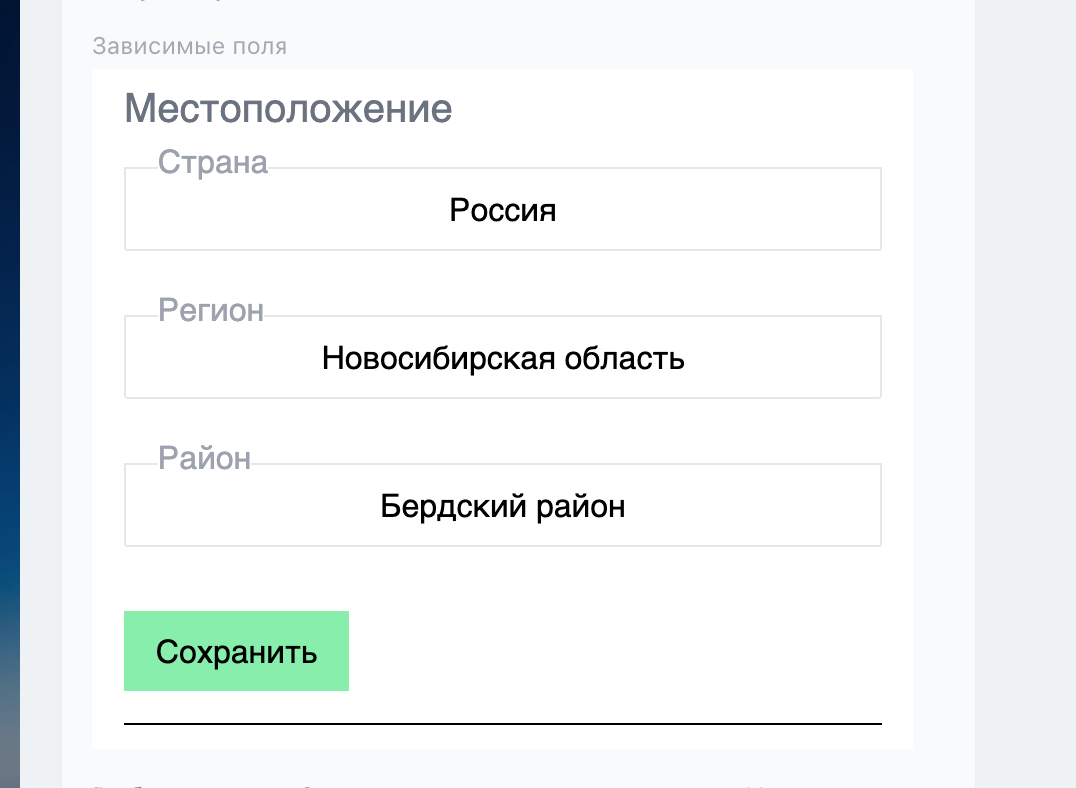Click the black divider line below Сохранить
Viewport: 1076px width, 788px height.
click(502, 723)
